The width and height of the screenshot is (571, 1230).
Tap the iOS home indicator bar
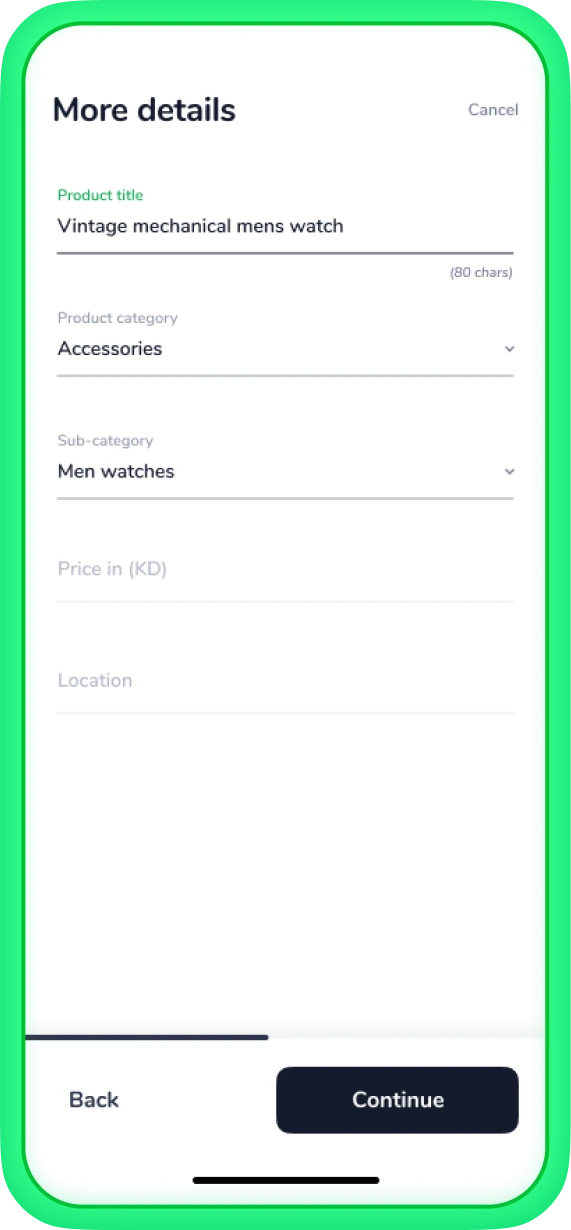(286, 1180)
